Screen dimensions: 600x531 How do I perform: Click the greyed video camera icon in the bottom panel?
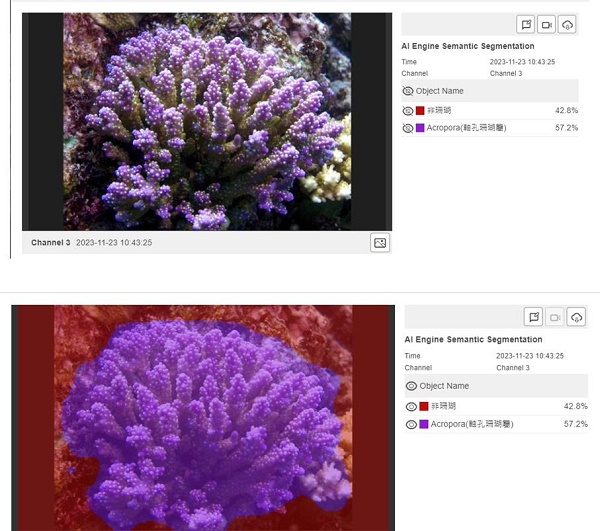coord(555,317)
